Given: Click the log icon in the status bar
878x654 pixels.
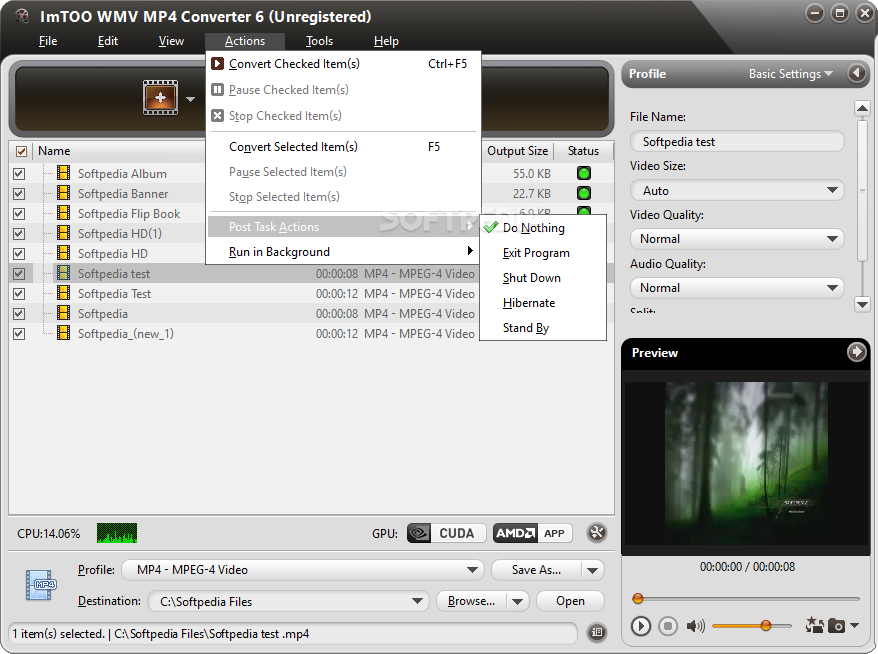Looking at the screenshot, I should click(597, 632).
